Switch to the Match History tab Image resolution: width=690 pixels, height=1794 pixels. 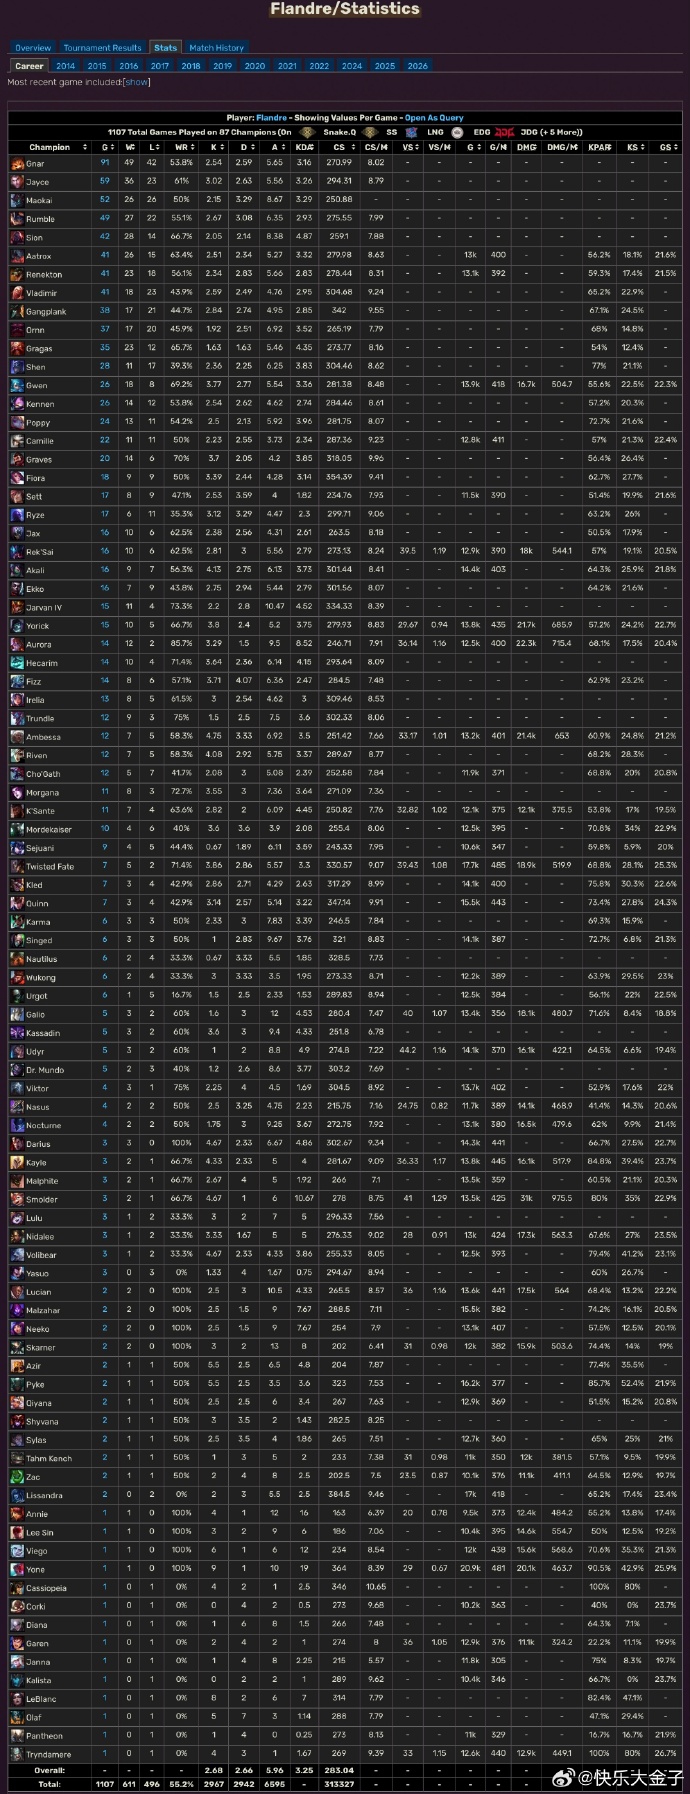[x=216, y=48]
